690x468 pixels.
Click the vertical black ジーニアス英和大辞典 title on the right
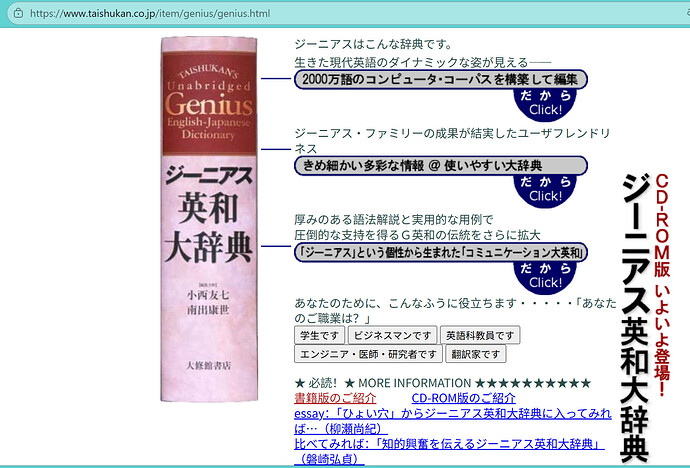pyautogui.click(x=633, y=318)
